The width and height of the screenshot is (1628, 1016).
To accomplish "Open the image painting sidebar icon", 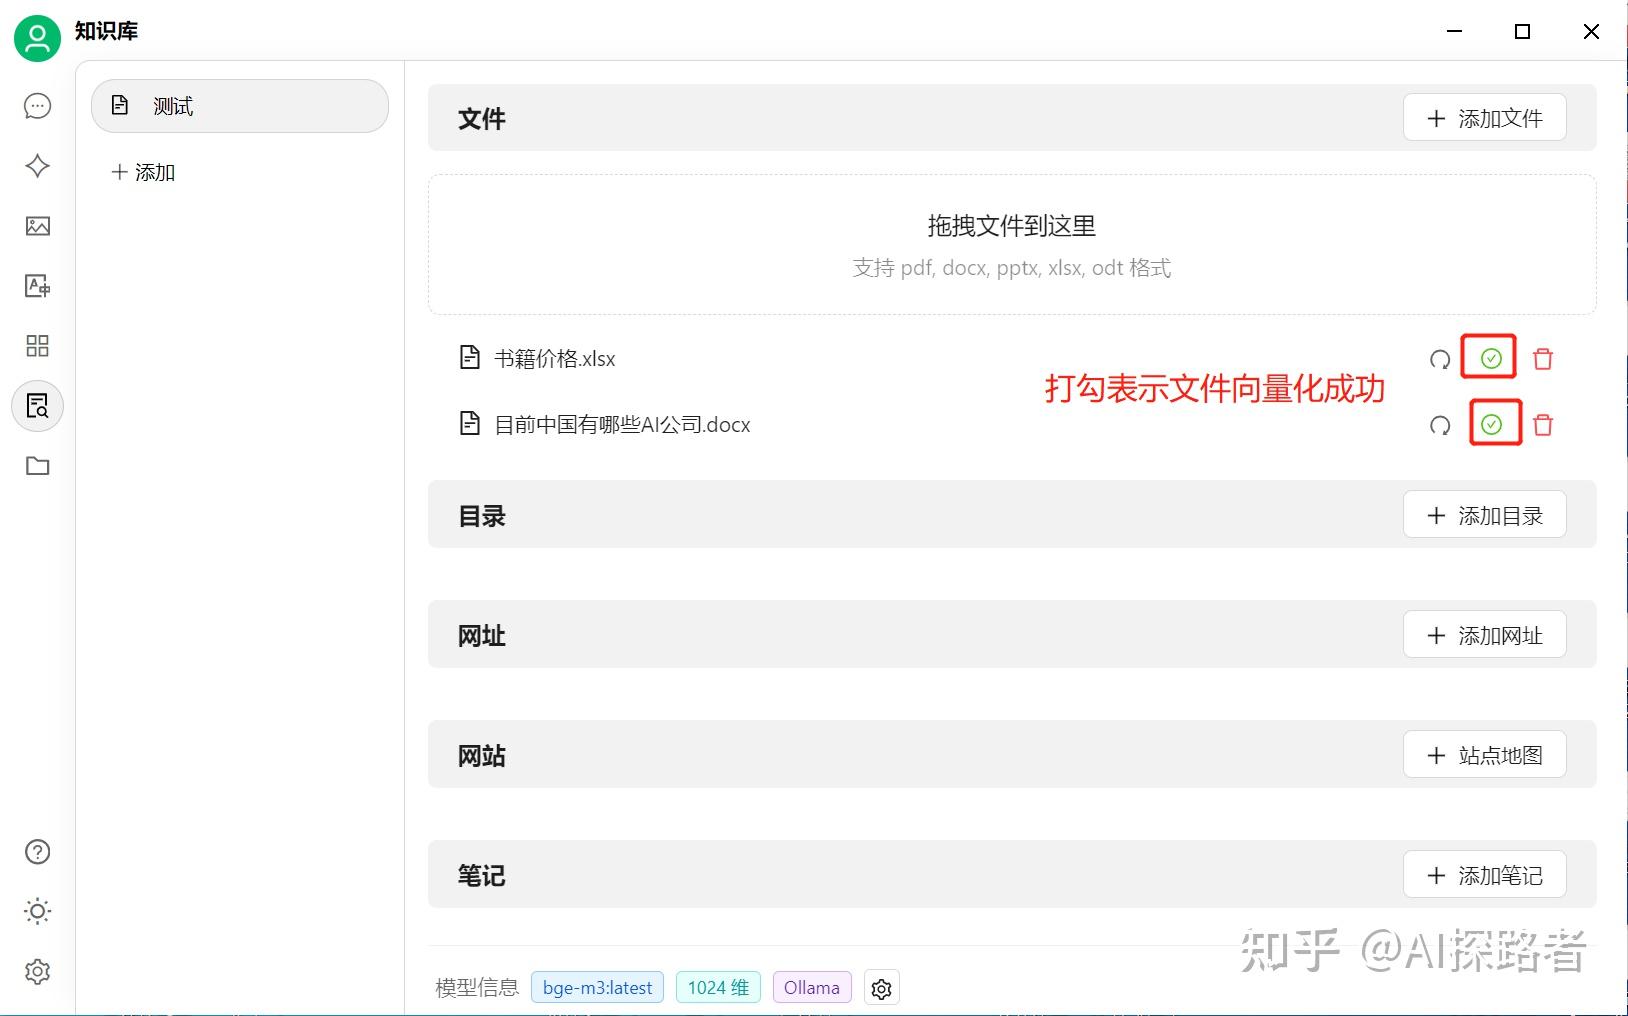I will tap(38, 226).
